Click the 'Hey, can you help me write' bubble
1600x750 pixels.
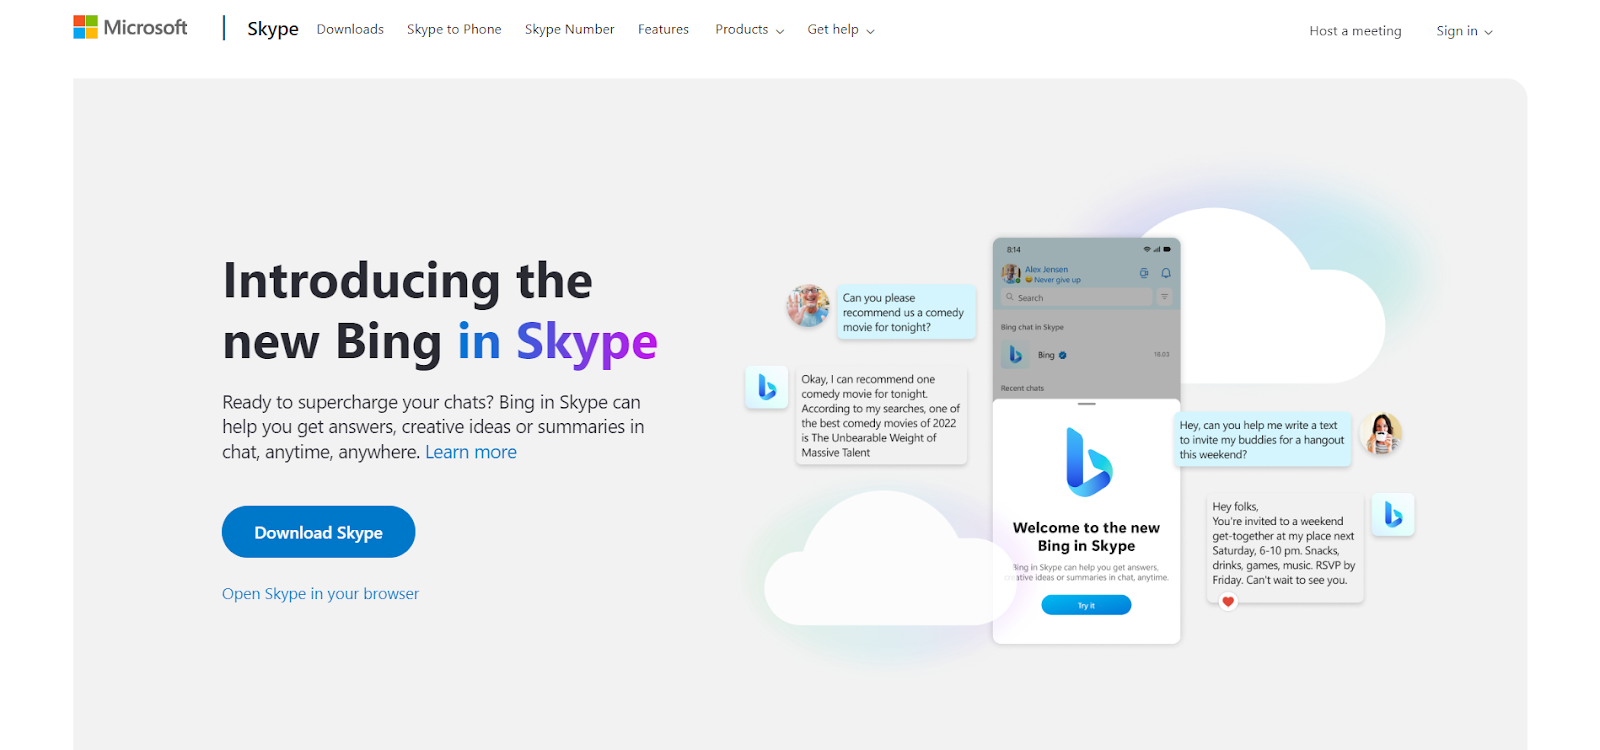1263,440
